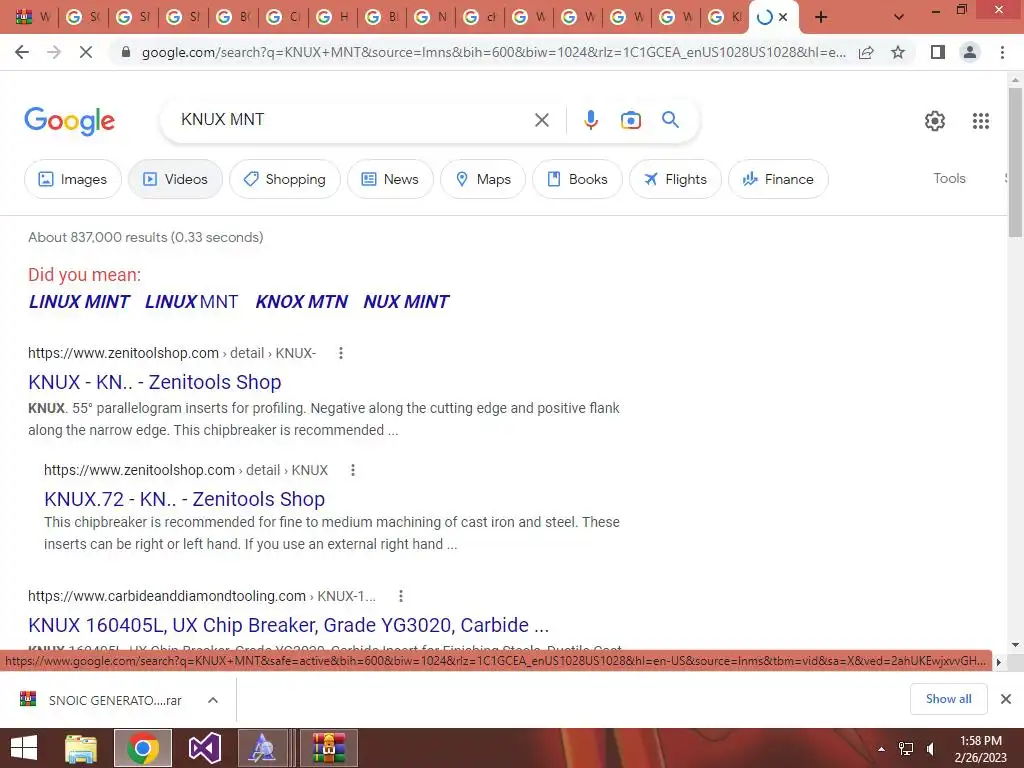Expand SNOIC GENERATO download options

213,700
